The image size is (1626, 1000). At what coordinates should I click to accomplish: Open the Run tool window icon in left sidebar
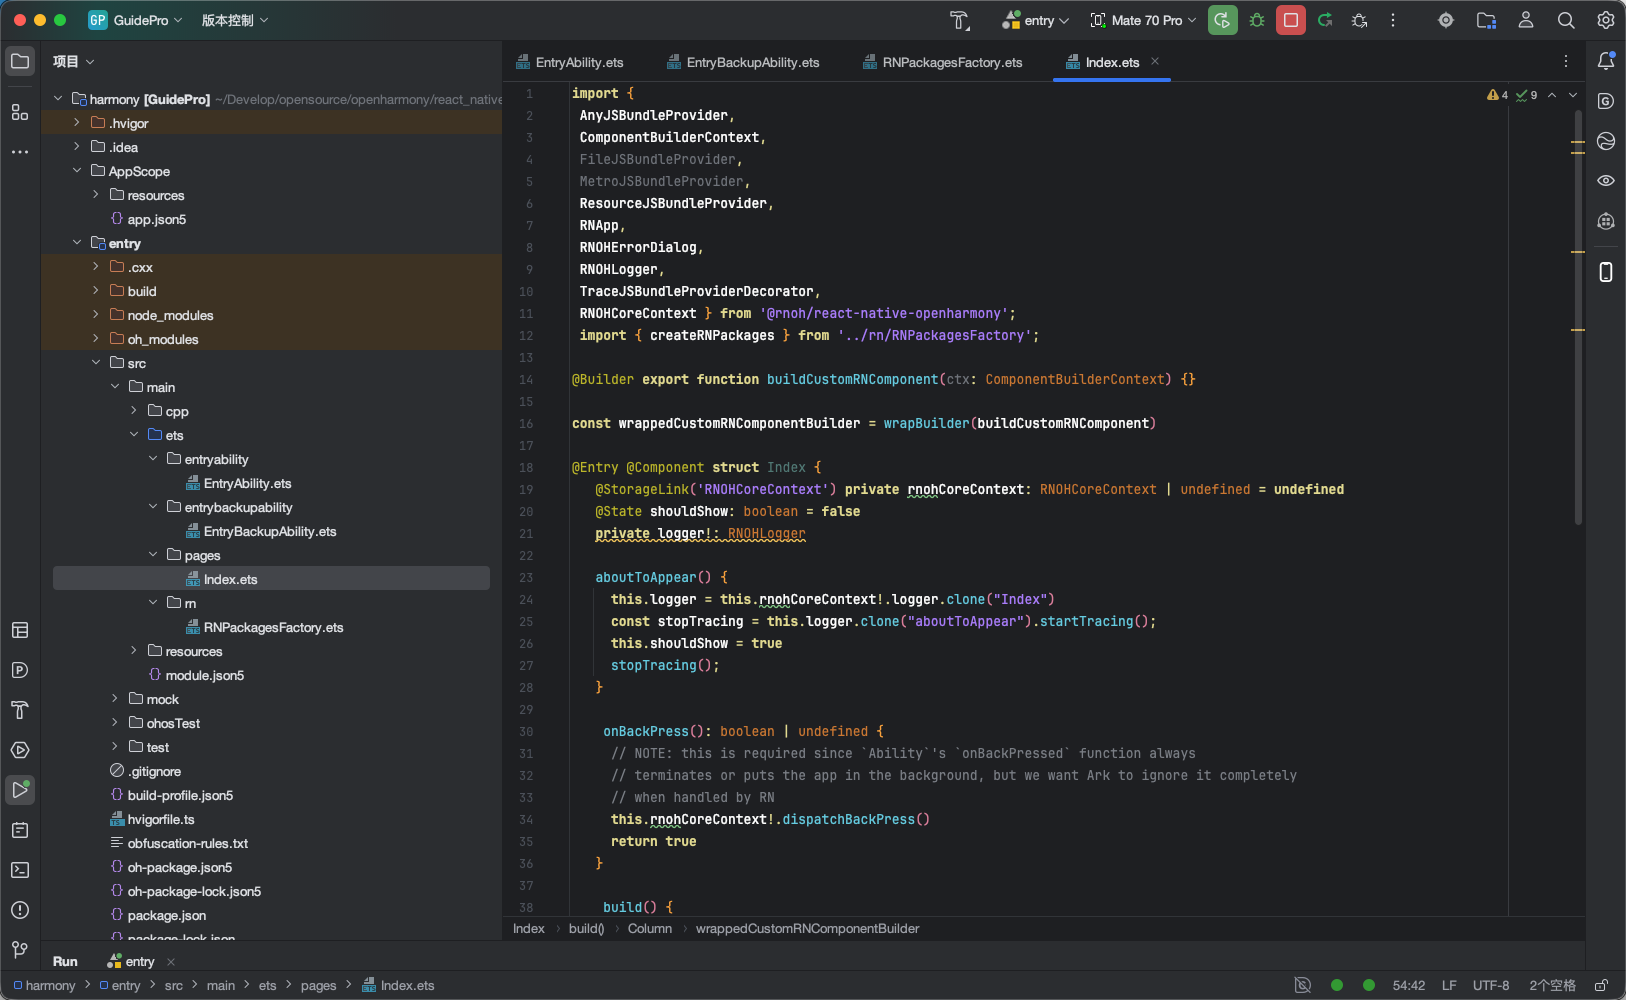20,790
